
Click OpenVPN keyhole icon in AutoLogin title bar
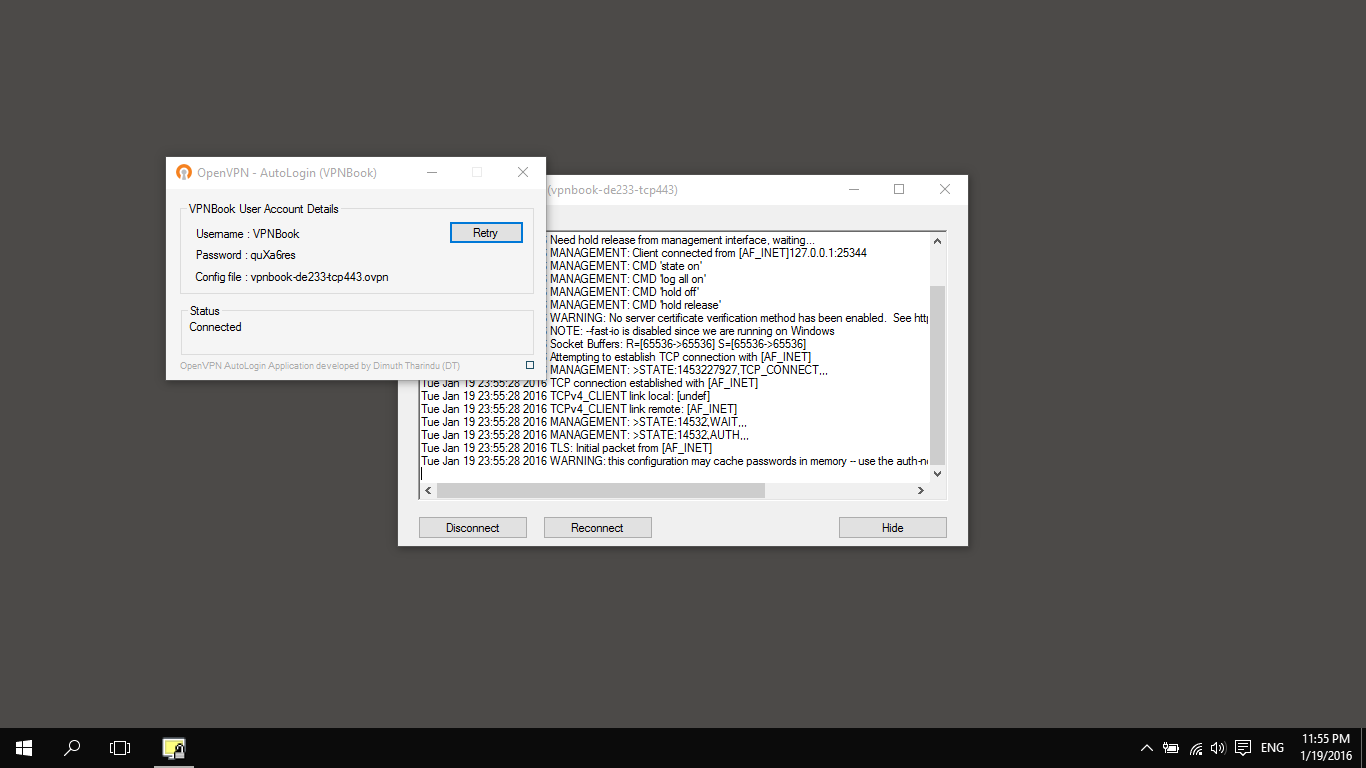[184, 172]
